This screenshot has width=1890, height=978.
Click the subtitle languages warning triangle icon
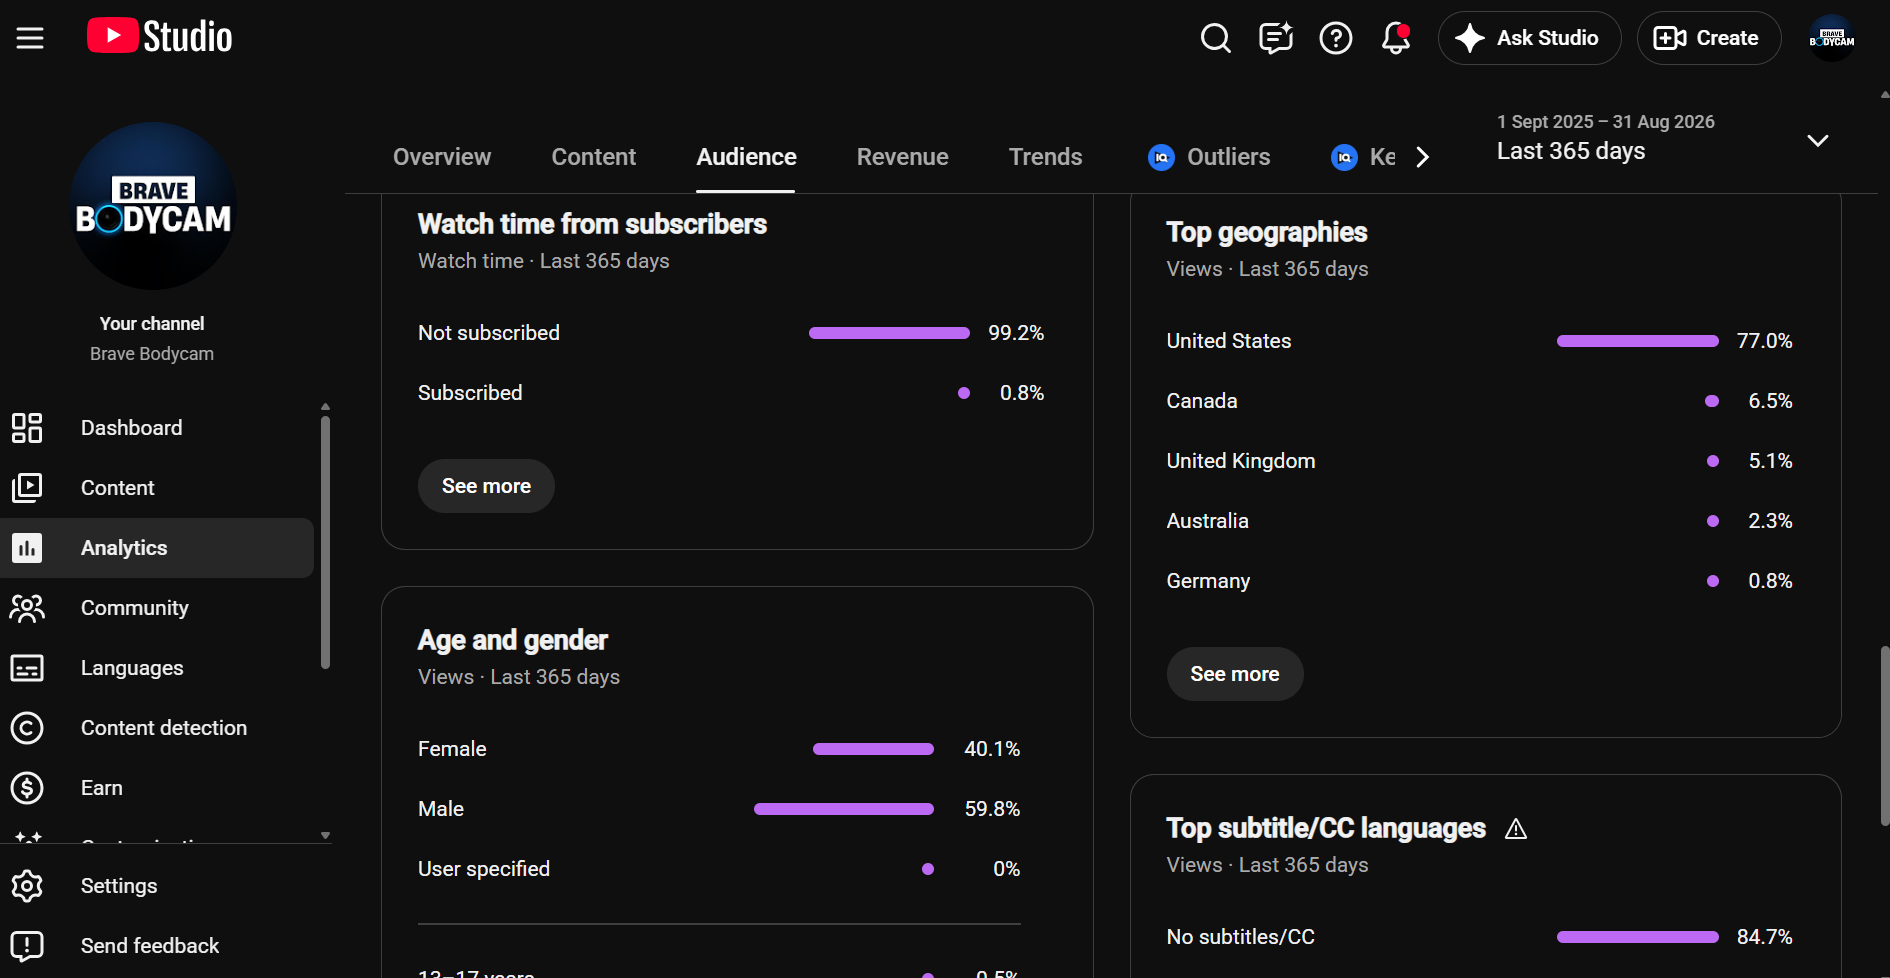1516,829
